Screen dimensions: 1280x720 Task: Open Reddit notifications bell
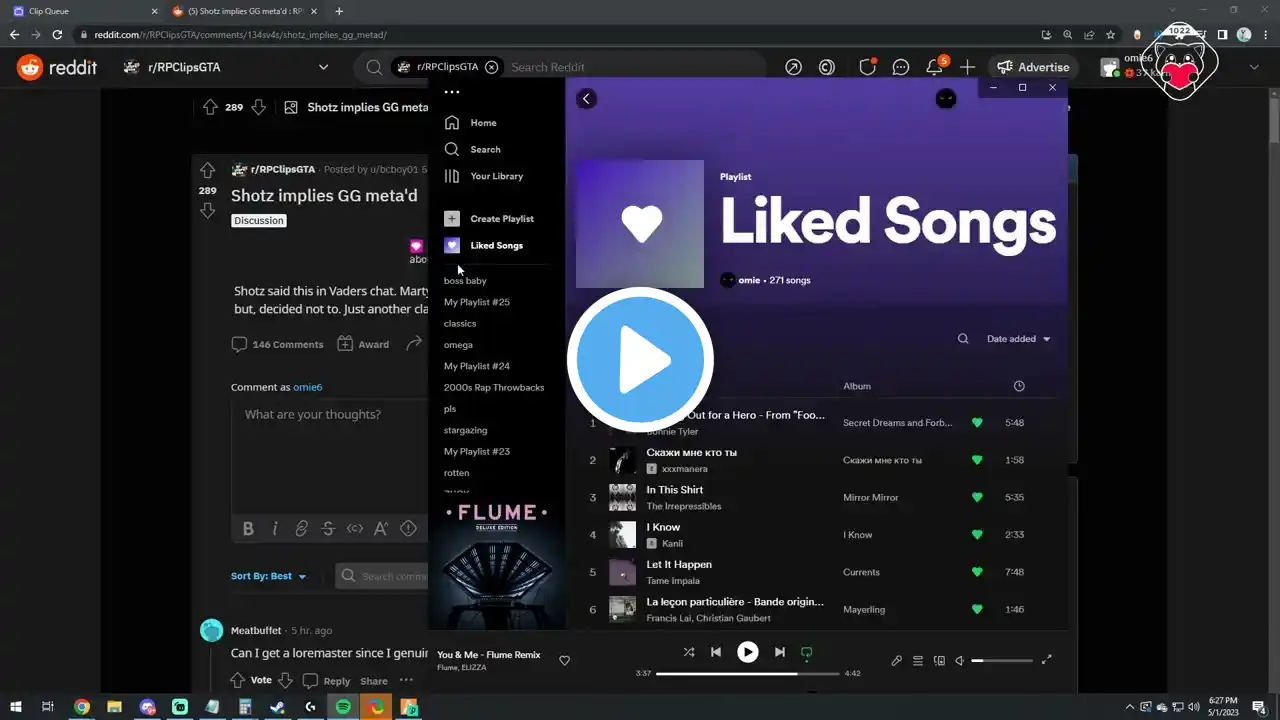[934, 67]
